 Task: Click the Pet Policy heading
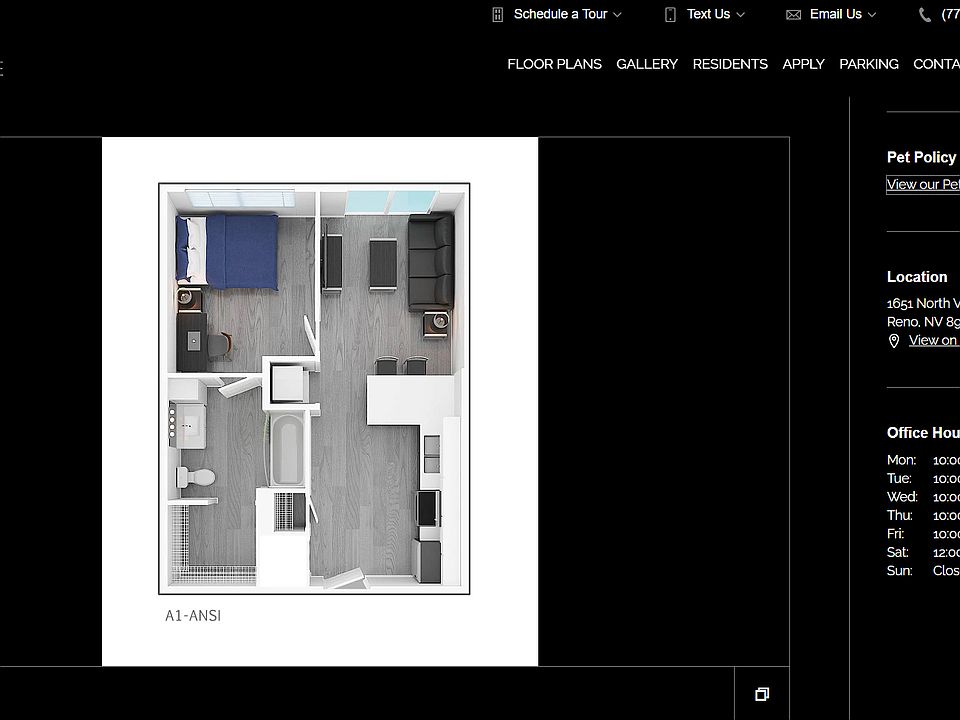[x=921, y=157]
